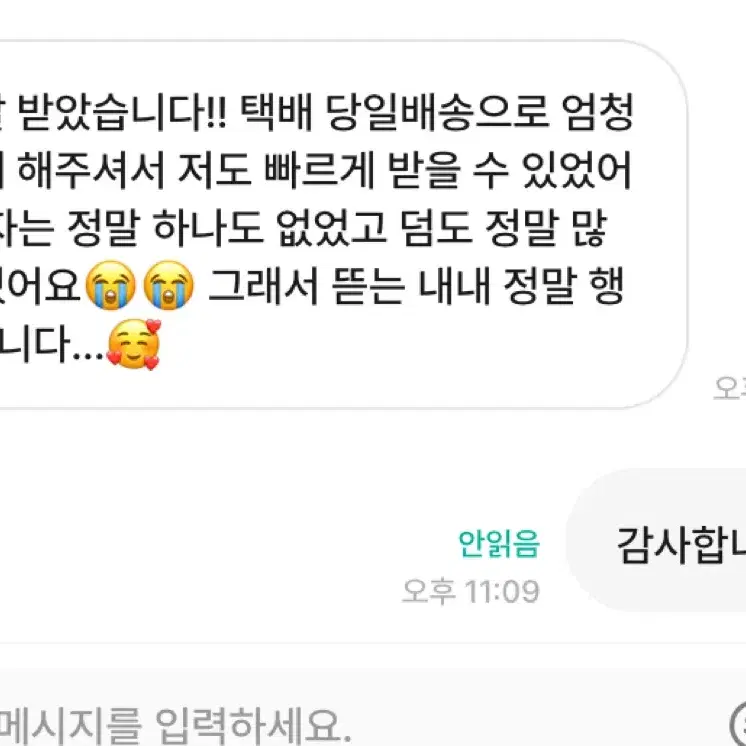This screenshot has width=746, height=746.
Task: Click the text 받았습니다!! in received message
Action: tap(122, 112)
